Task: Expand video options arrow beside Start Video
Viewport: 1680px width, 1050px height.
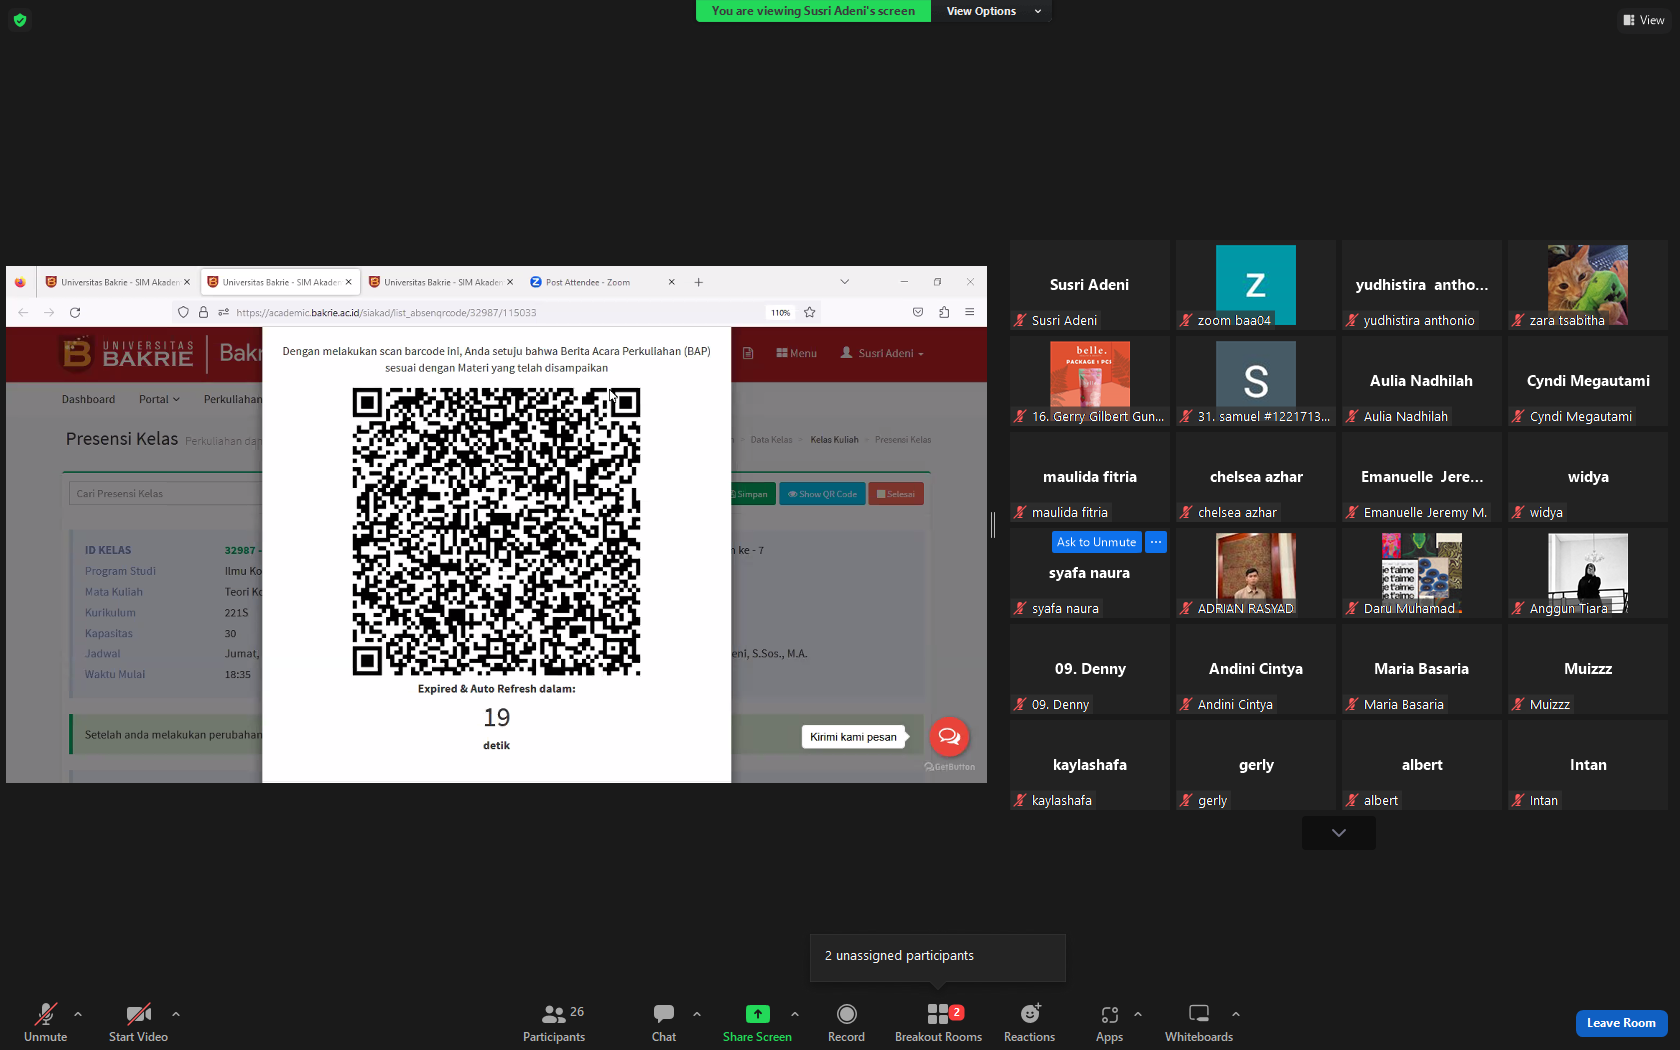Action: pyautogui.click(x=176, y=1014)
